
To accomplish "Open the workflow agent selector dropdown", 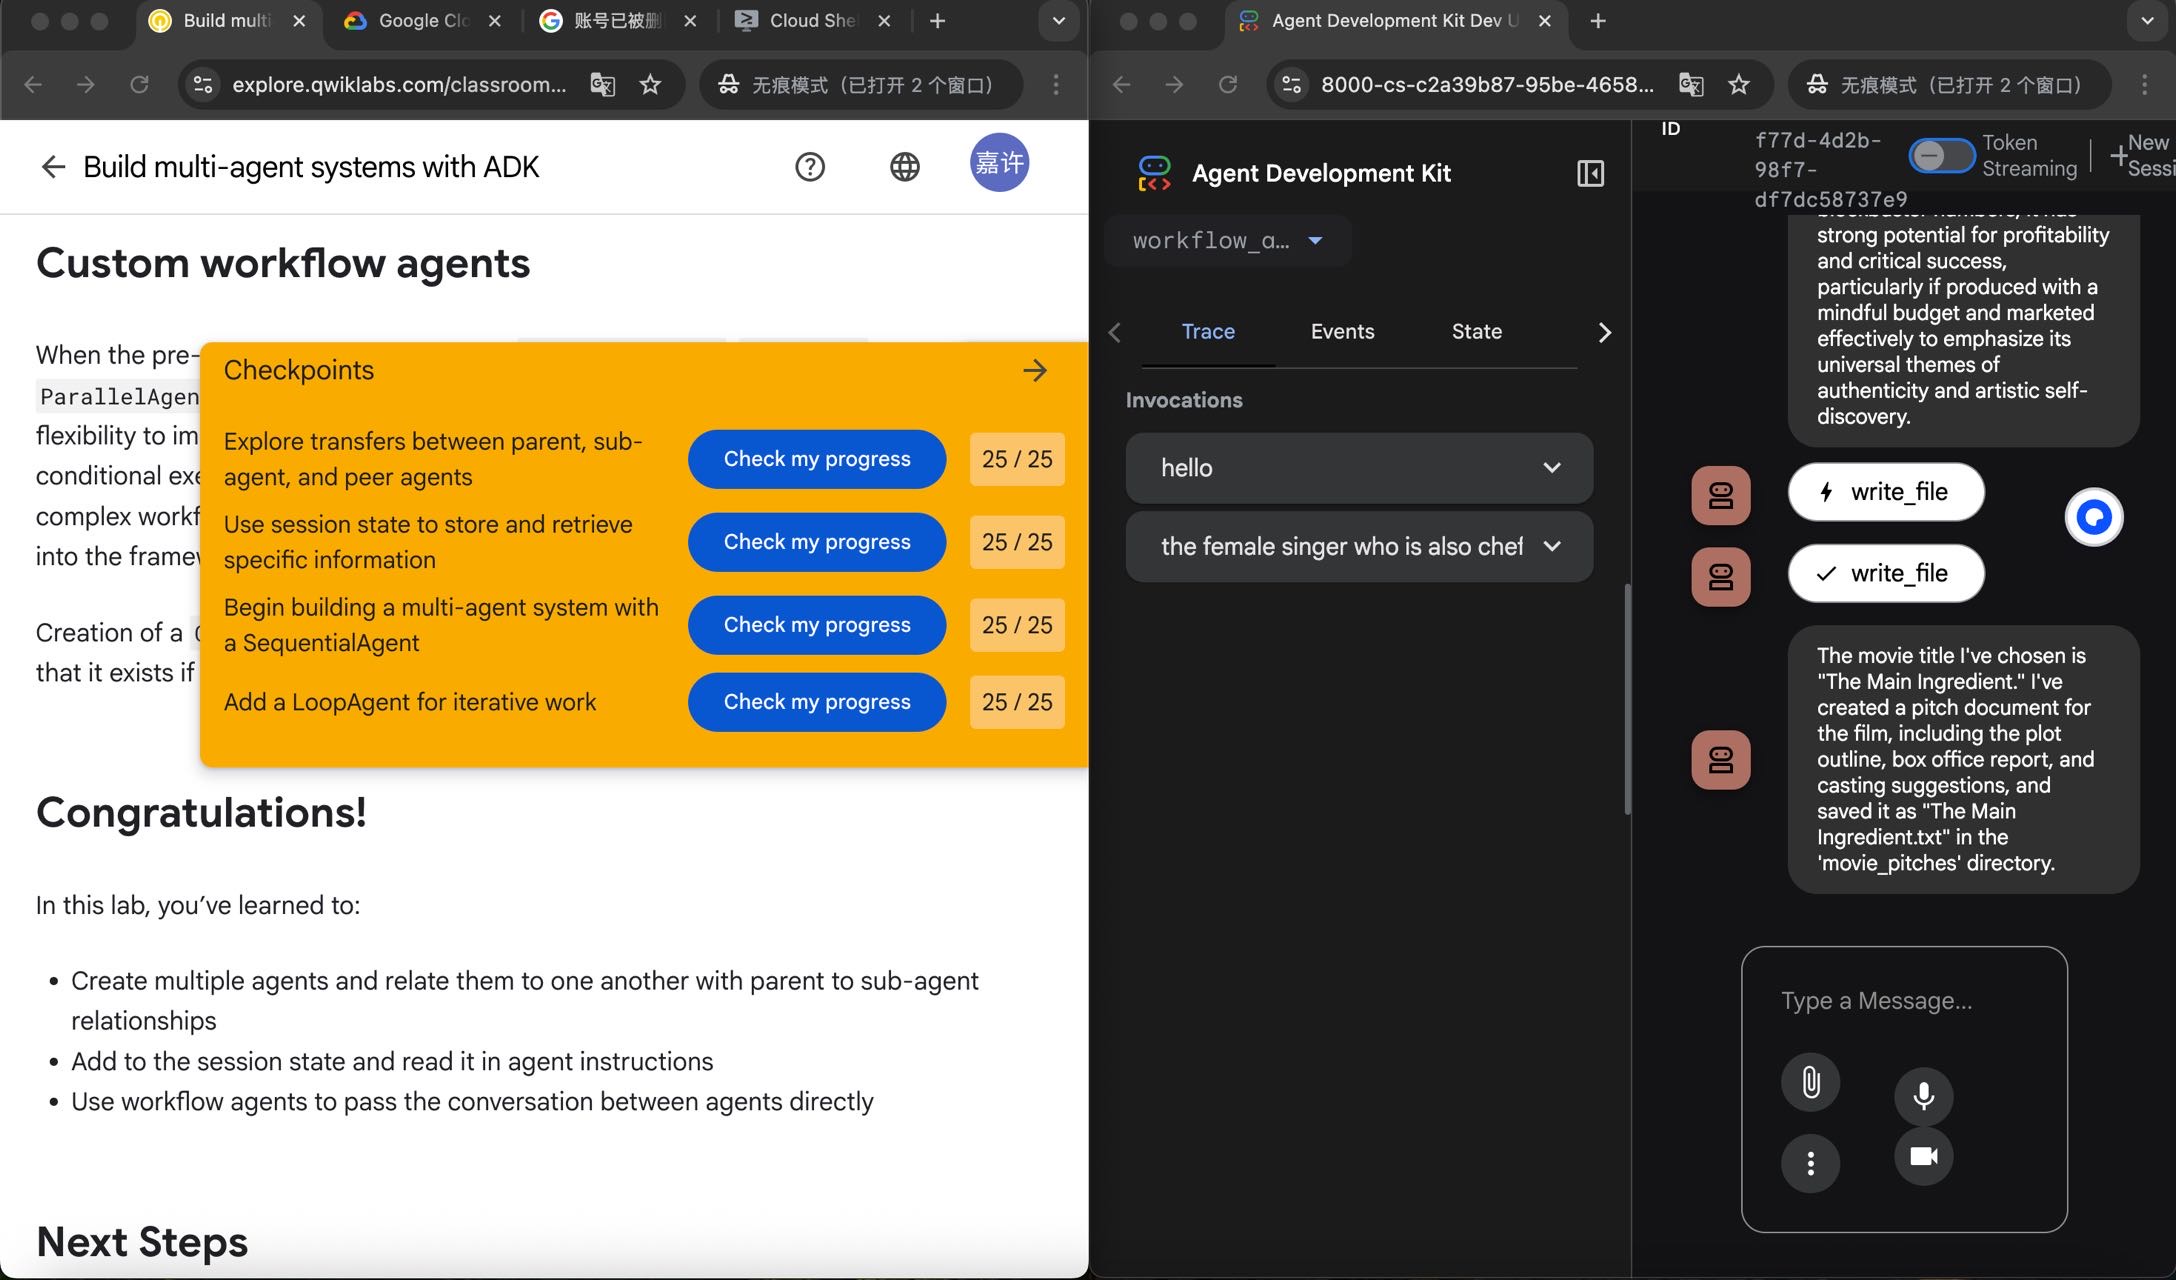I will pyautogui.click(x=1228, y=241).
